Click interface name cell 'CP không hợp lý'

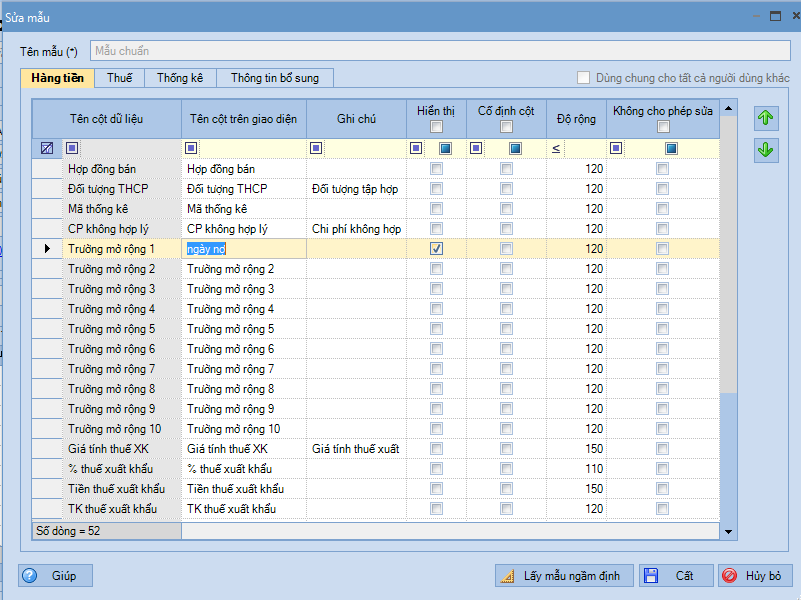pos(244,229)
